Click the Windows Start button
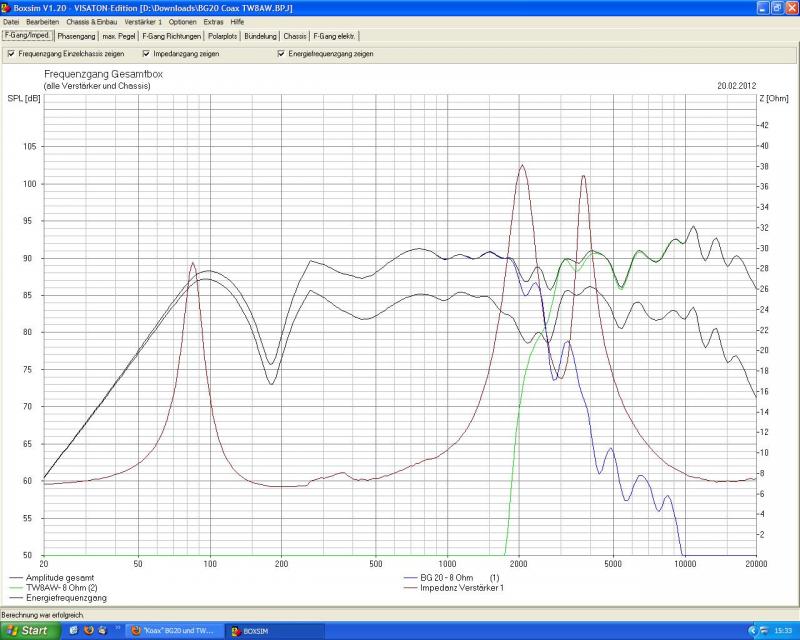800x640 pixels. [x=28, y=631]
